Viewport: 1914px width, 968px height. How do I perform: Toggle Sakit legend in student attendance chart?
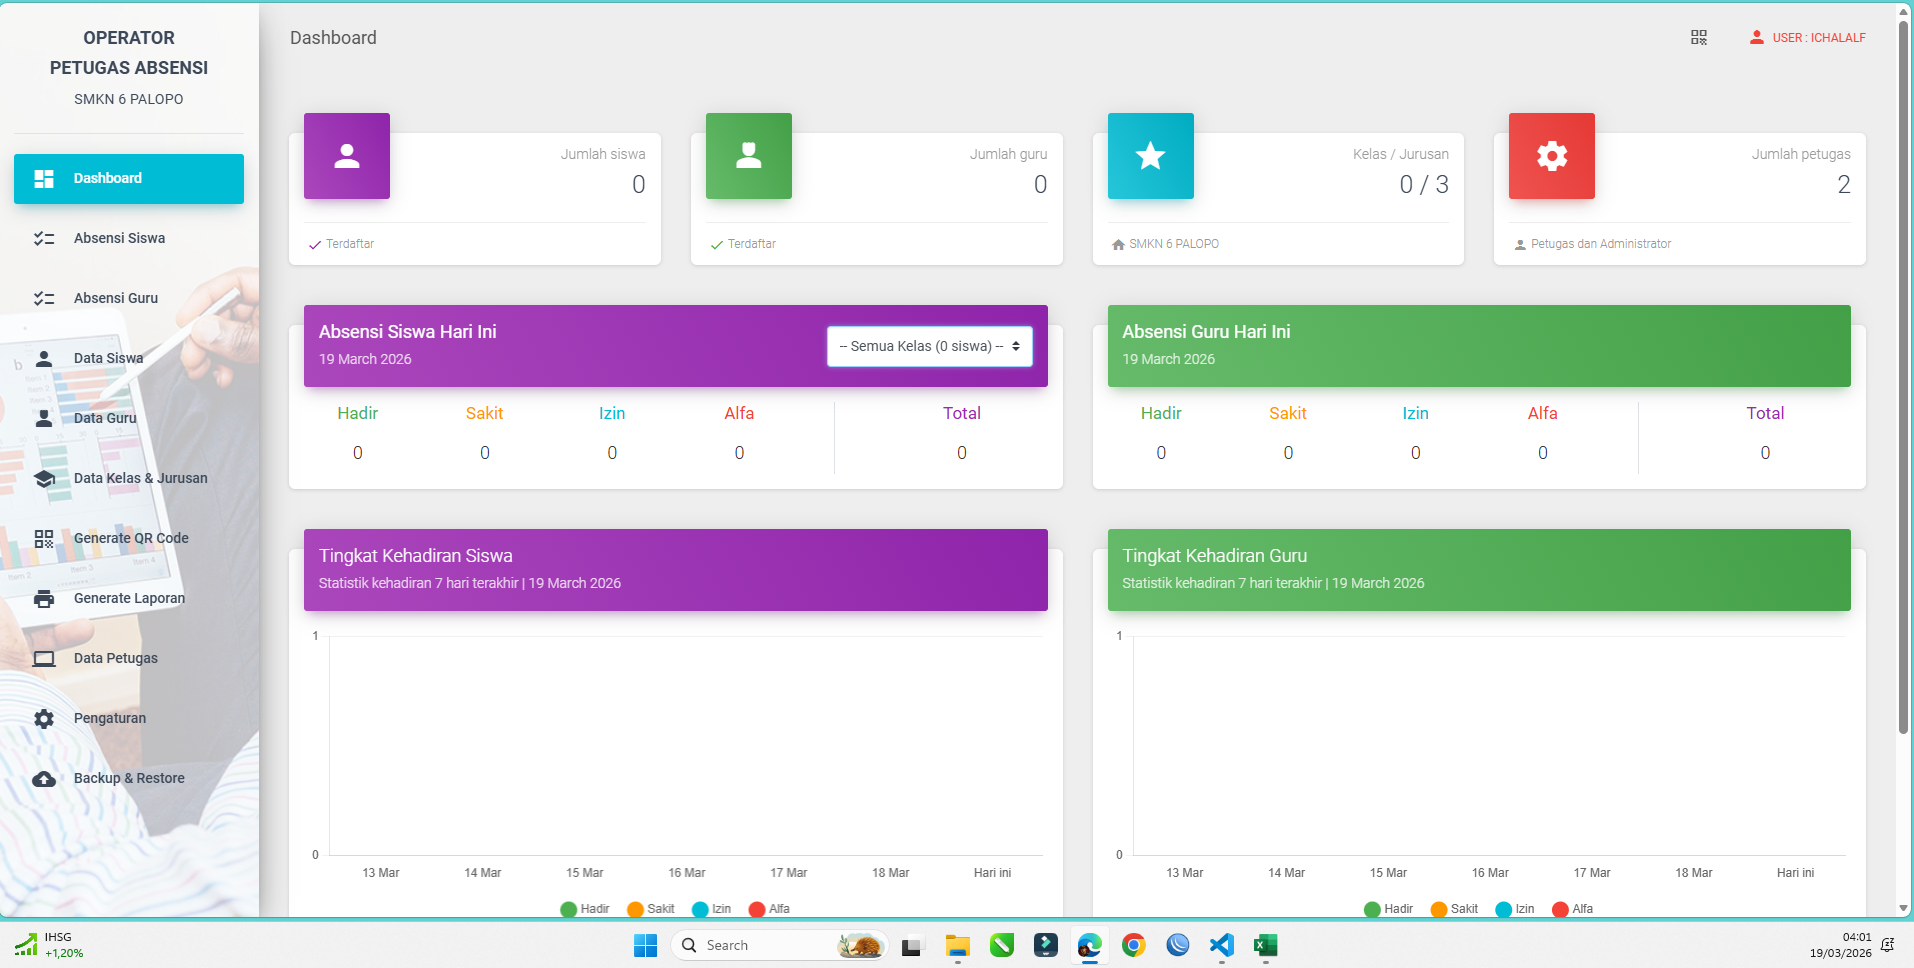651,909
